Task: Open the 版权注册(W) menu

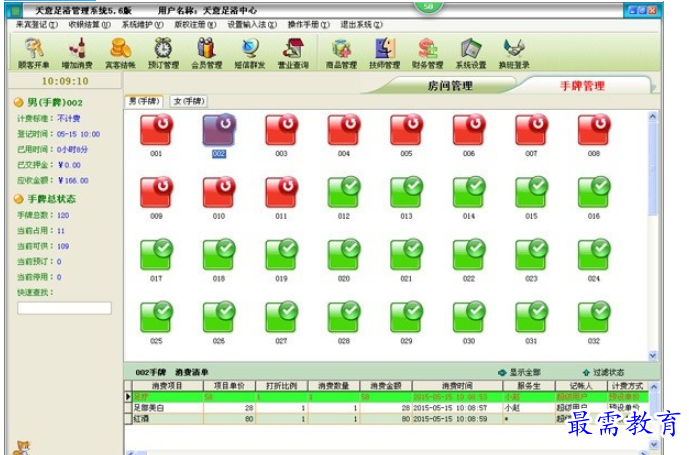Action: pos(195,25)
